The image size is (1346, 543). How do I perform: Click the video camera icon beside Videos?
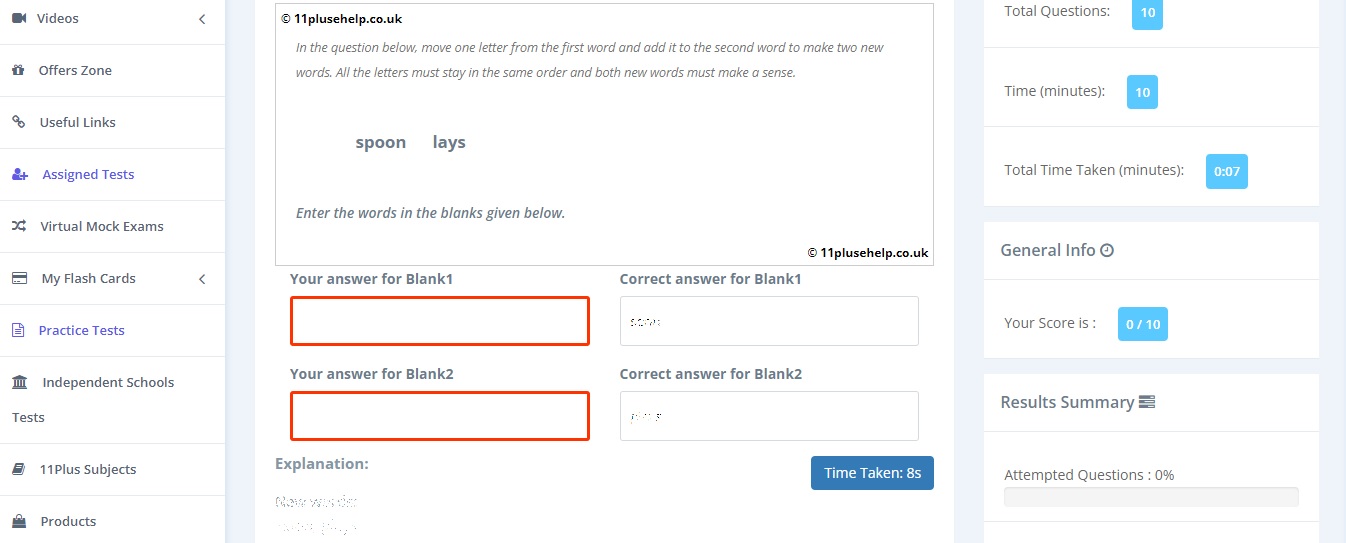coord(18,18)
